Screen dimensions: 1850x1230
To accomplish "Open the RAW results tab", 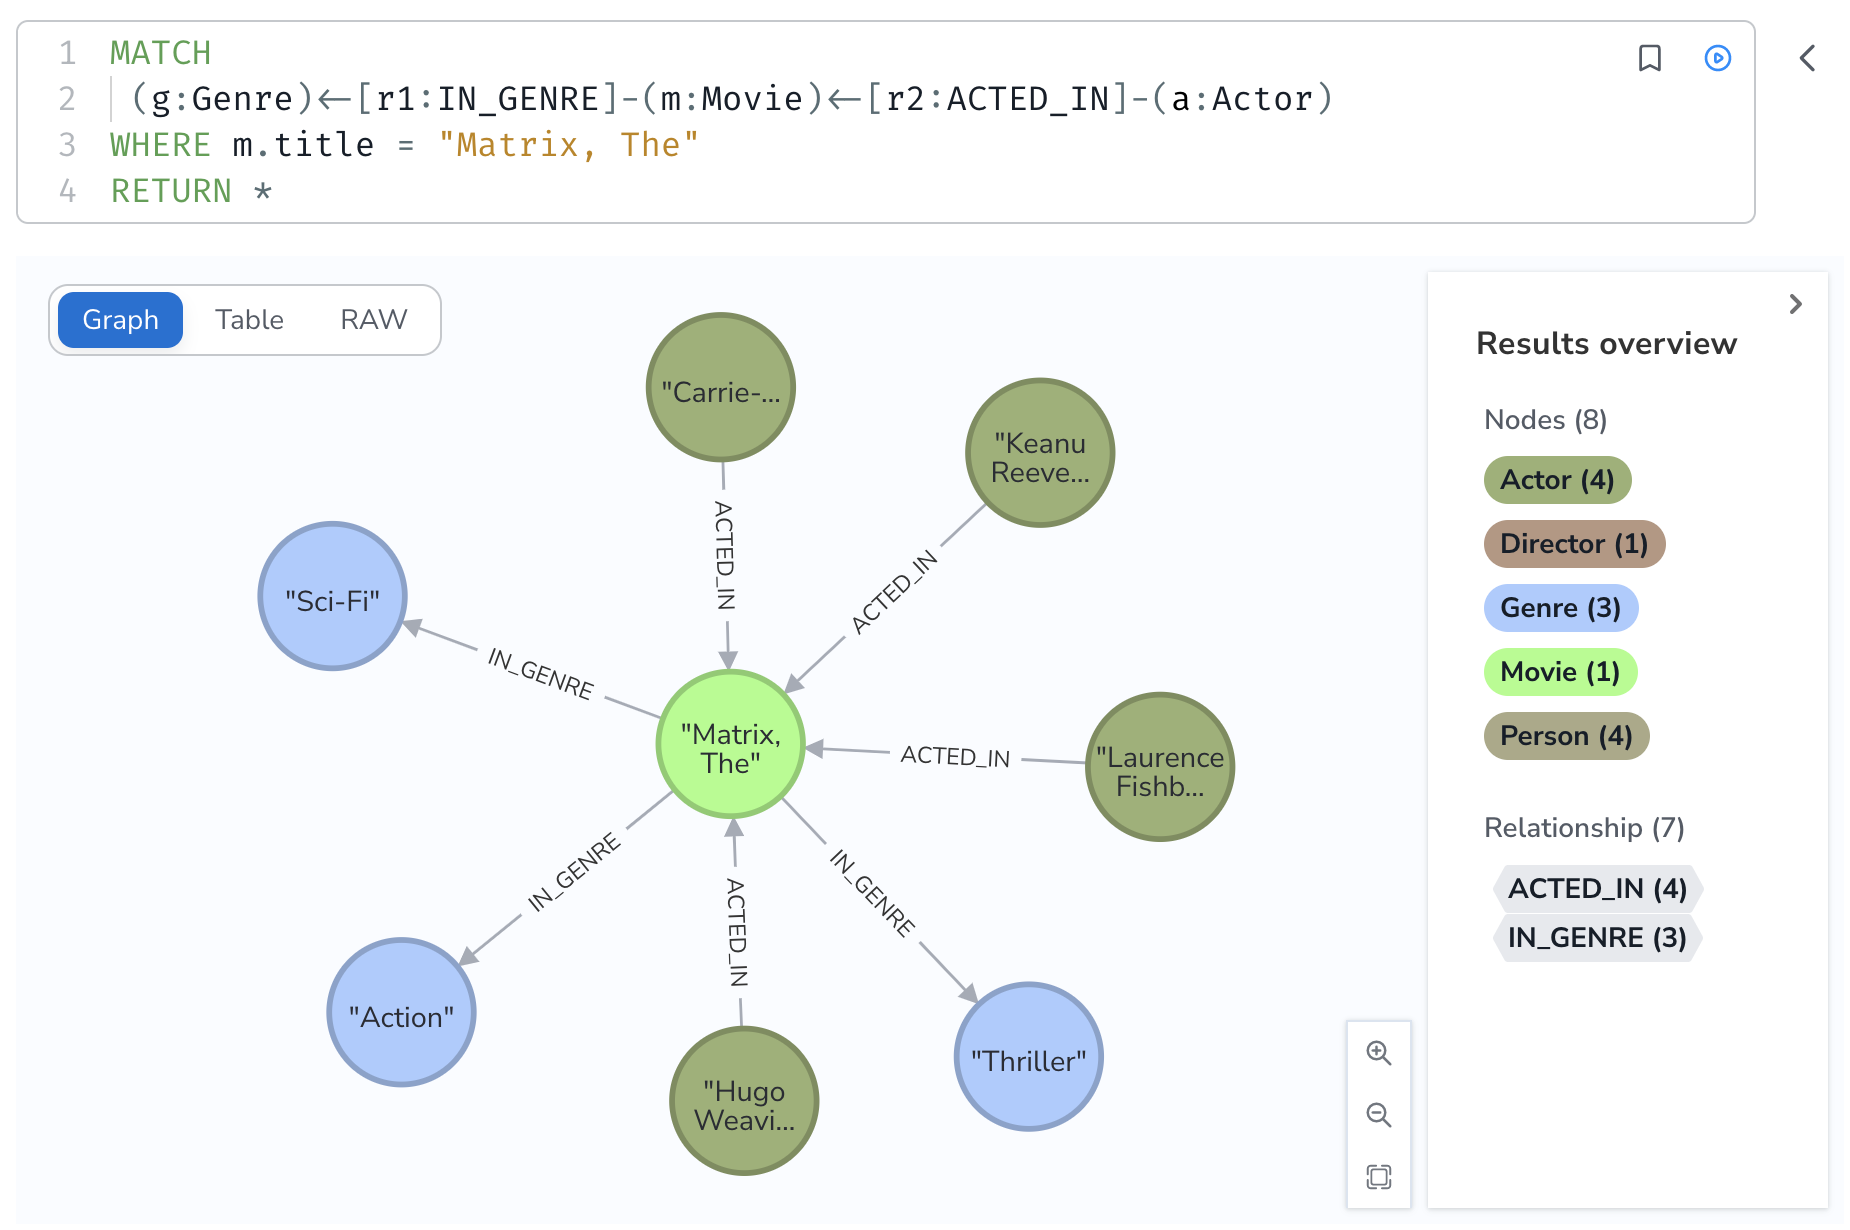I will (x=373, y=320).
